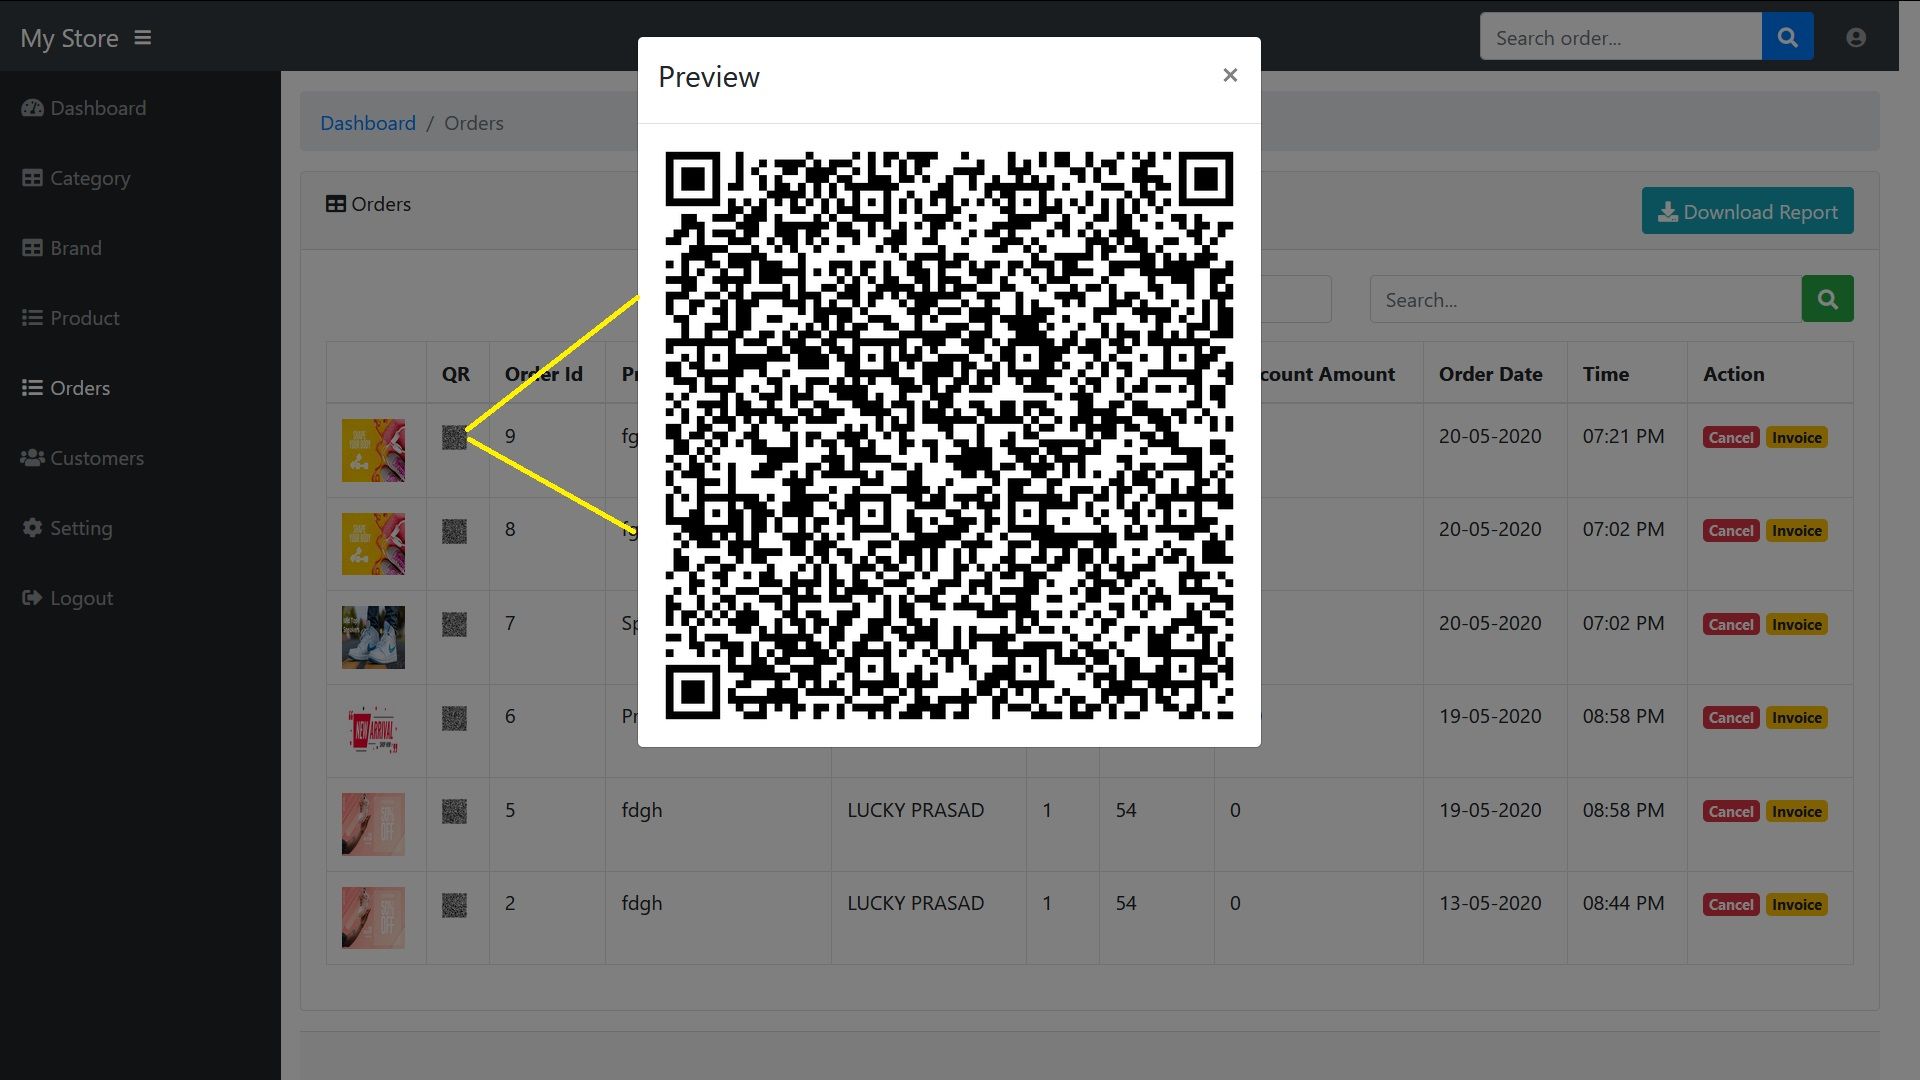Click product name fdgh in order 2 row

point(641,903)
